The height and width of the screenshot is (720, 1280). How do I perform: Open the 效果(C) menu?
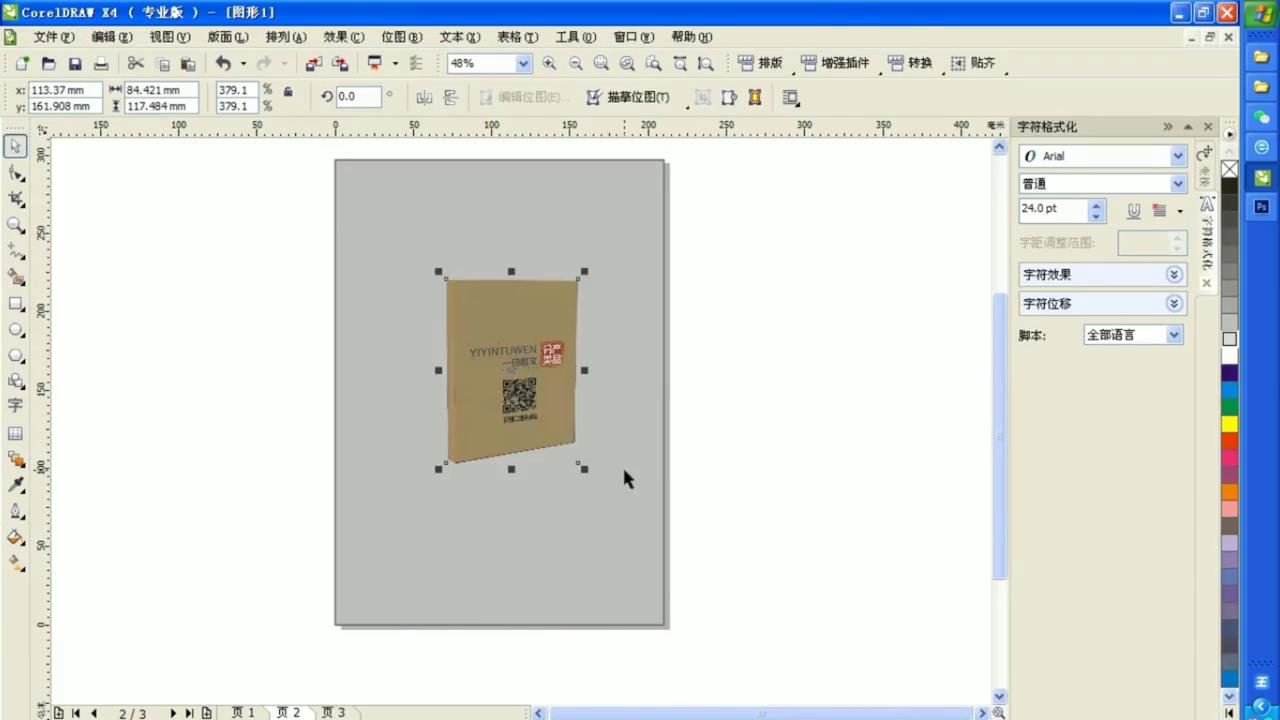coord(343,37)
